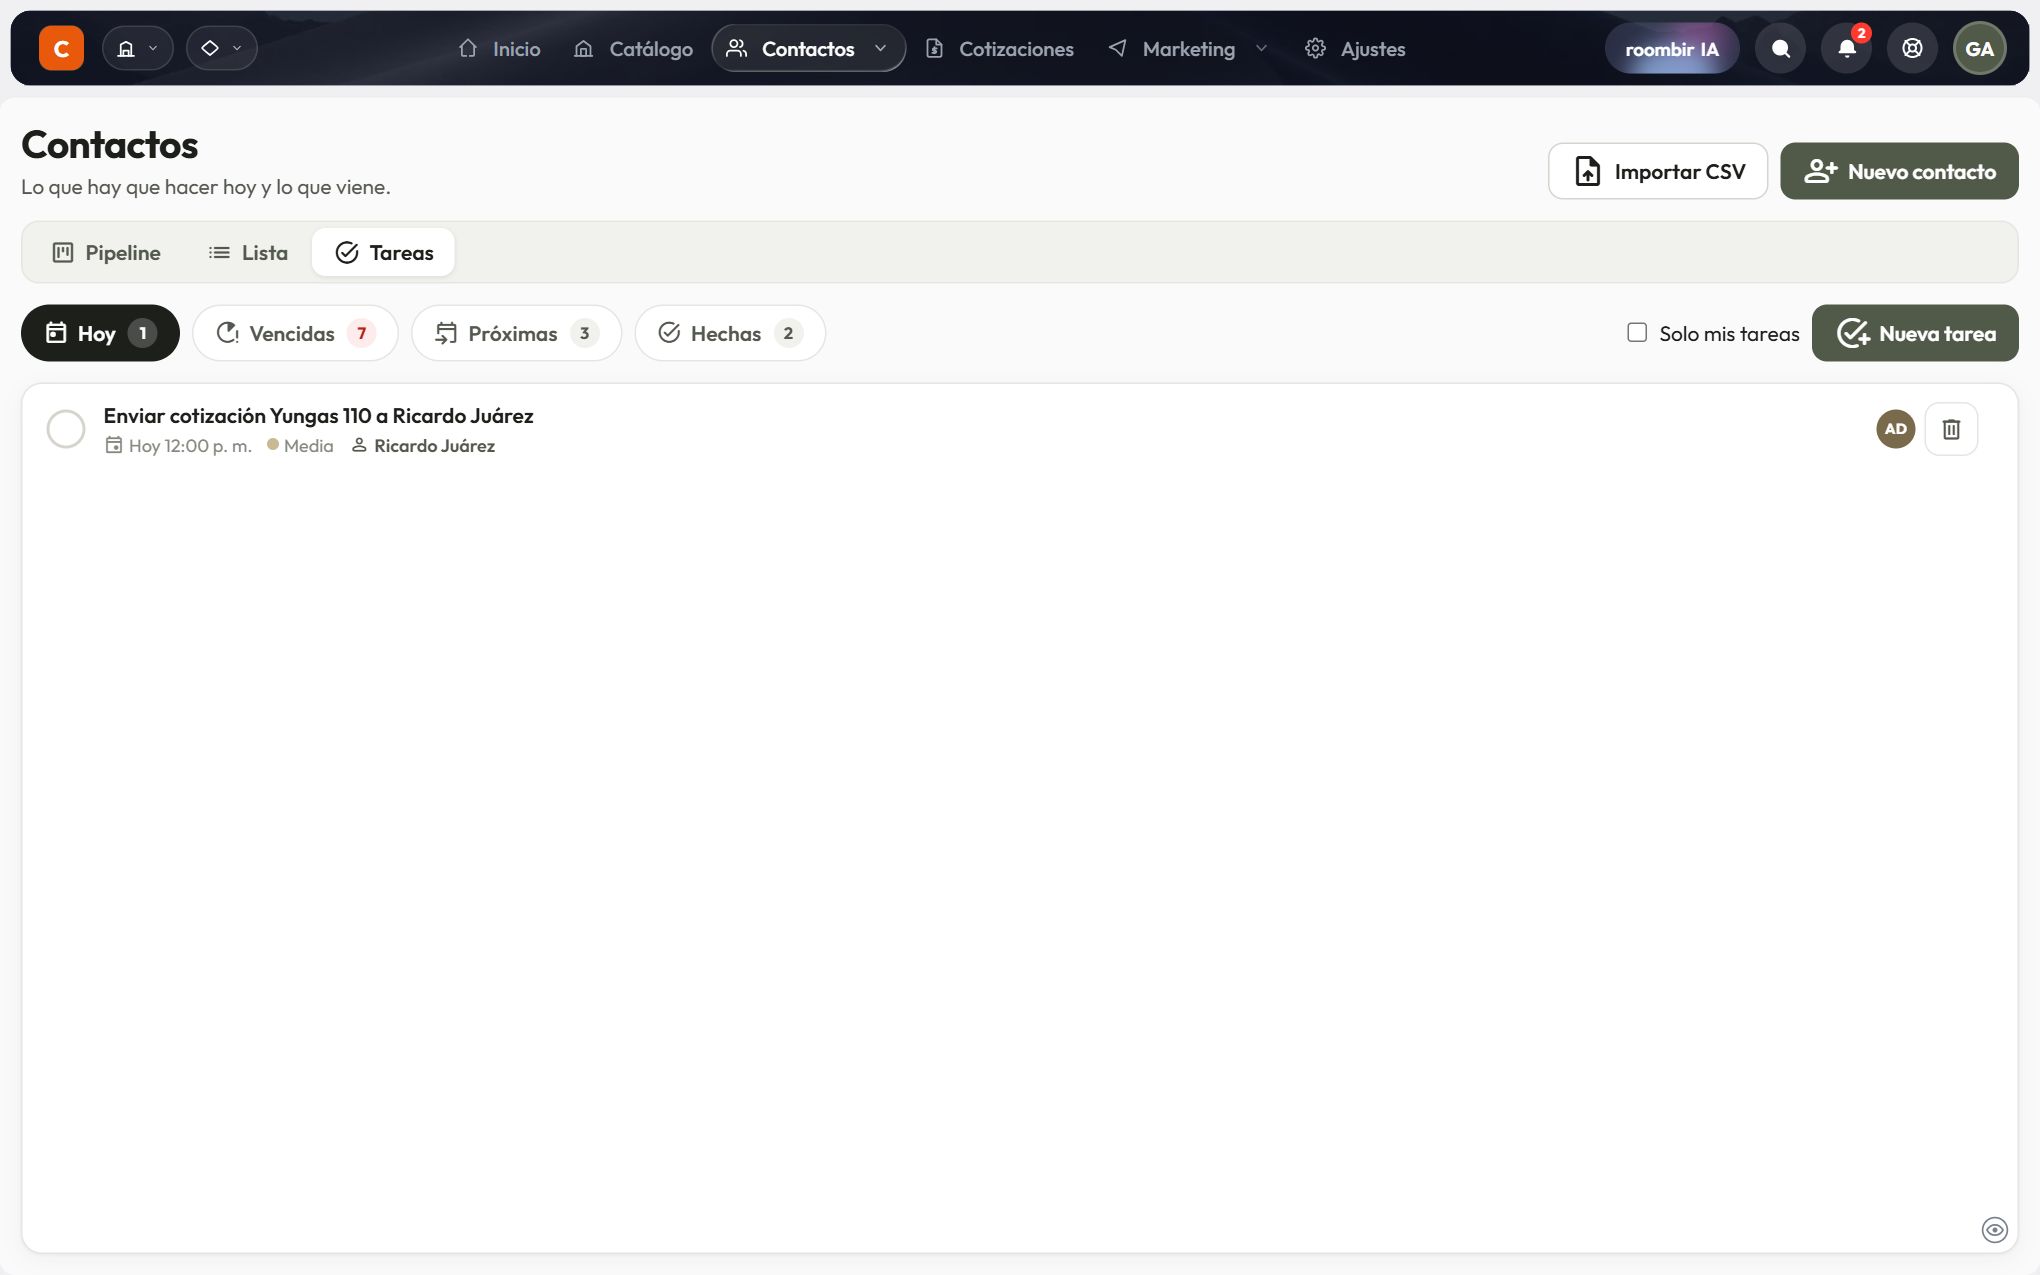This screenshot has height=1275, width=2040.
Task: Click the Catálogo building icon
Action: point(584,48)
